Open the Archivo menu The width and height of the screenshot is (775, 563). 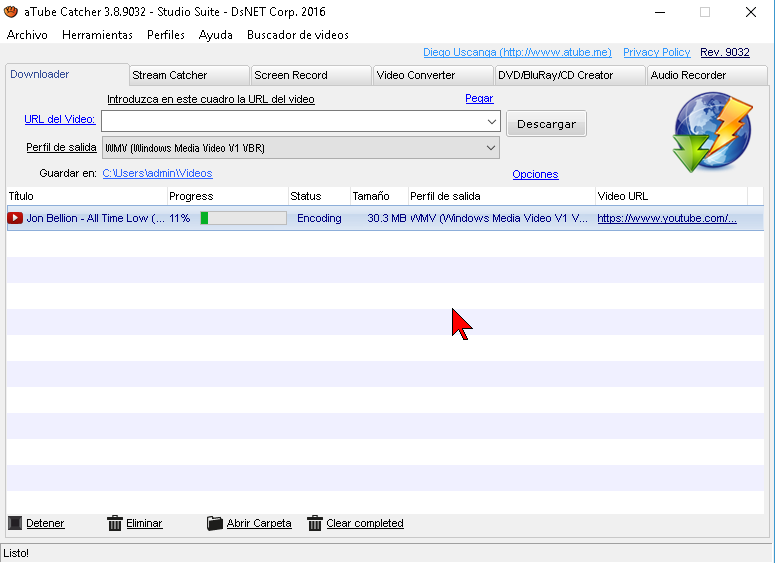(27, 35)
